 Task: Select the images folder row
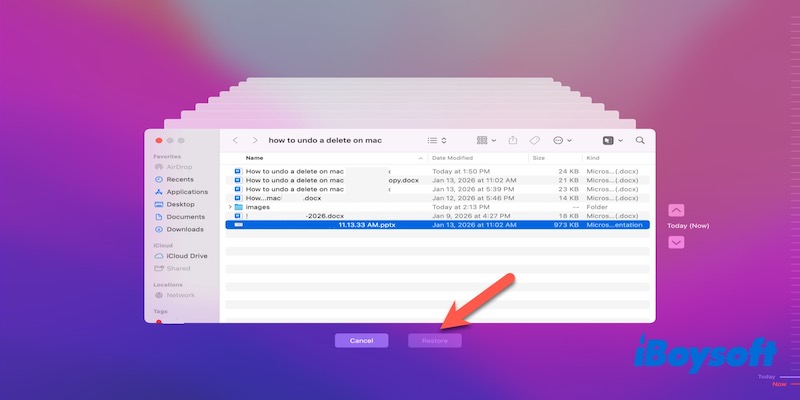pyautogui.click(x=437, y=207)
